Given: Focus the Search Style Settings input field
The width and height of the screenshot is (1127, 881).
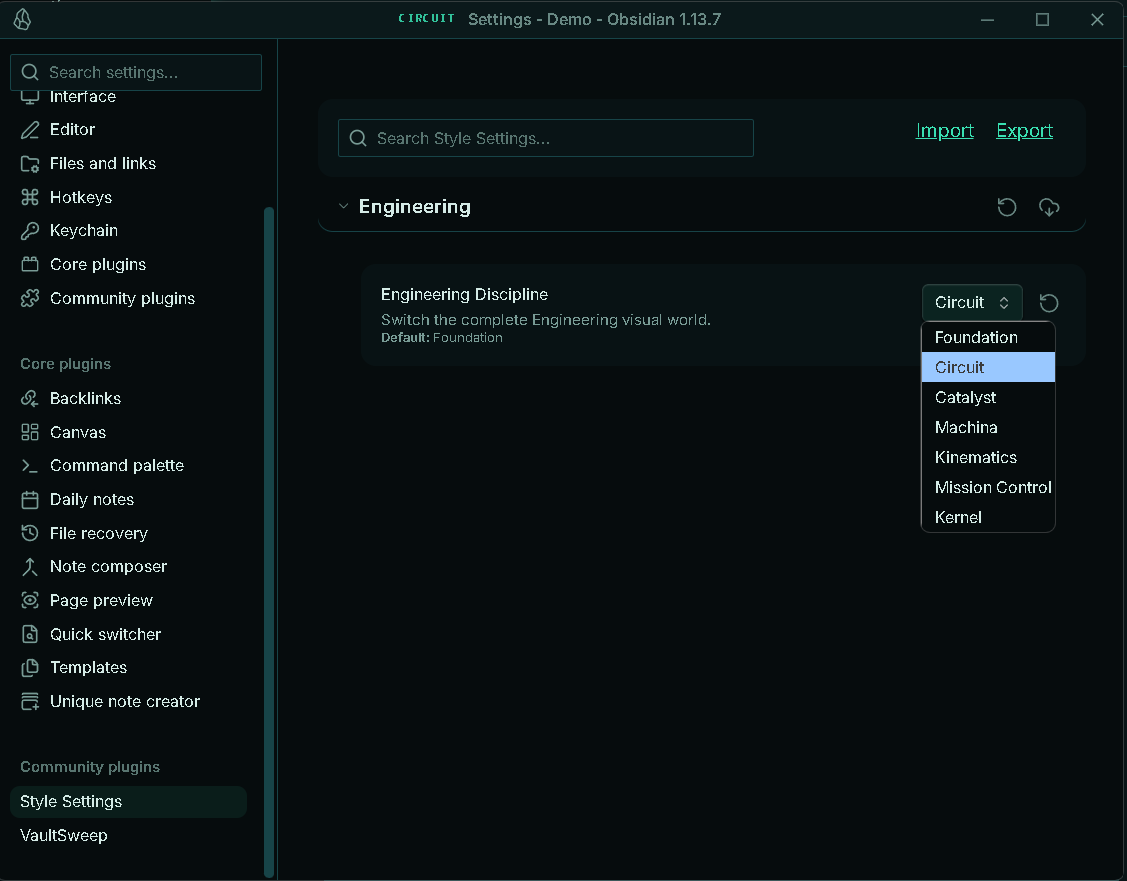Looking at the screenshot, I should point(546,138).
